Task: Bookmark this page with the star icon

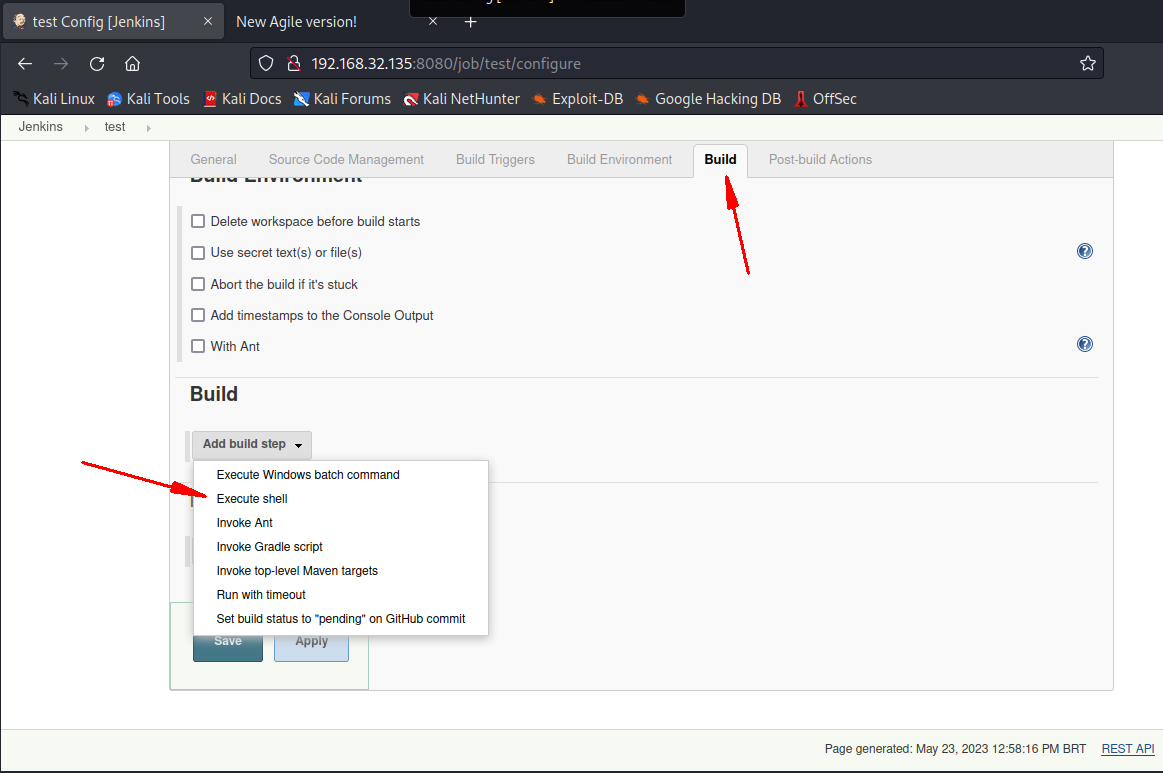Action: tap(1087, 64)
